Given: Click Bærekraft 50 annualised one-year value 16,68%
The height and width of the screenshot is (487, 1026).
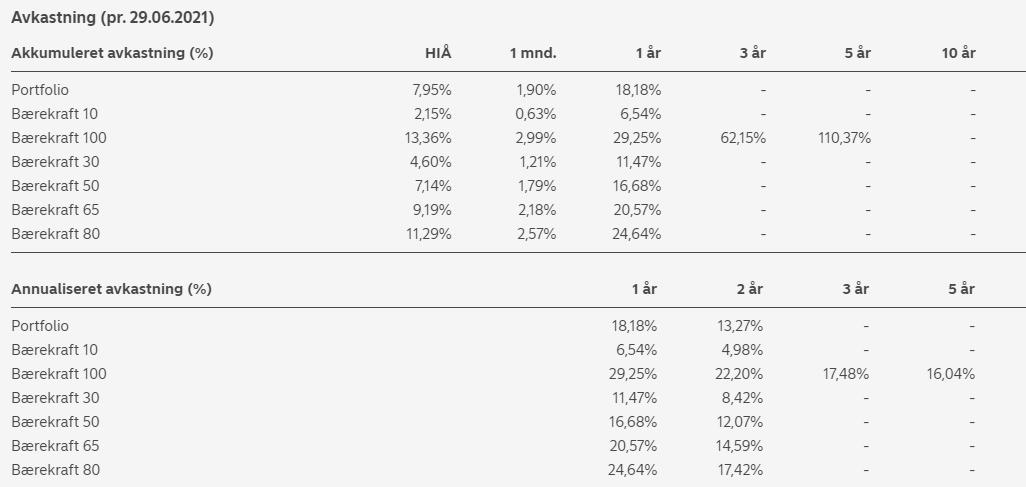Looking at the screenshot, I should point(633,422).
